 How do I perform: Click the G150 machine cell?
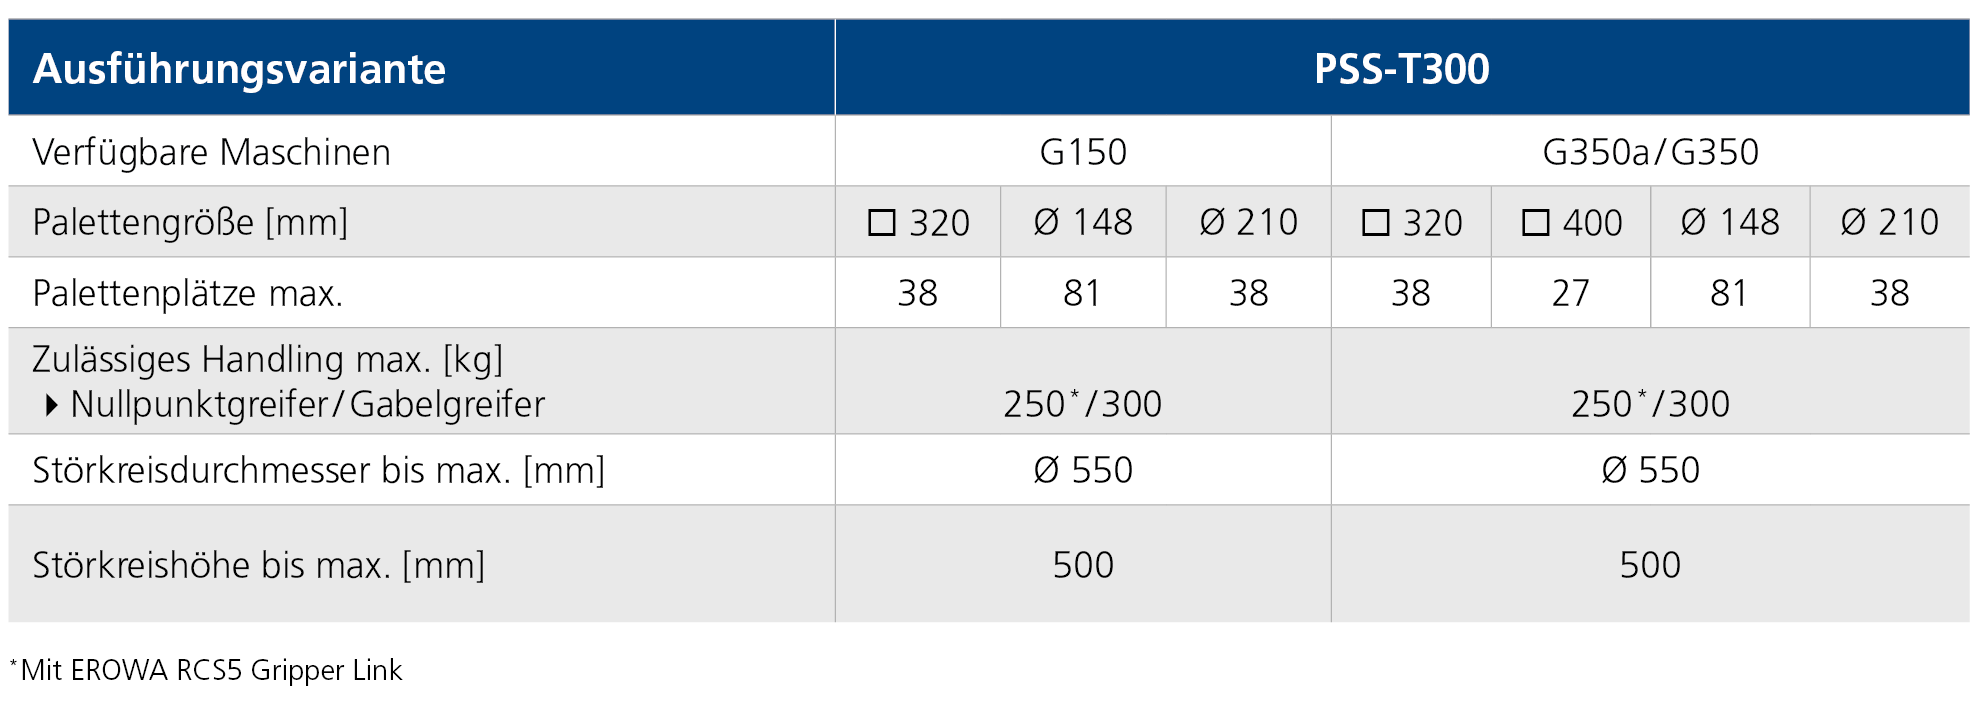click(1083, 152)
